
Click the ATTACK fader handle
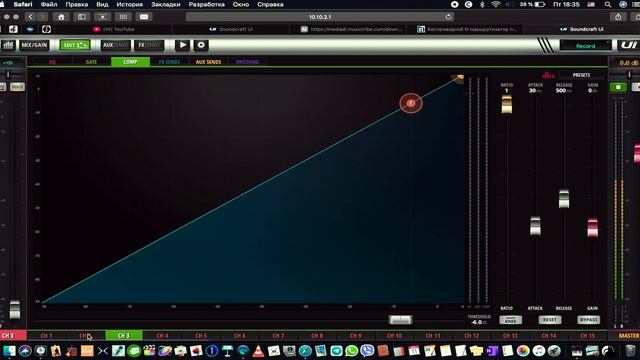point(535,226)
